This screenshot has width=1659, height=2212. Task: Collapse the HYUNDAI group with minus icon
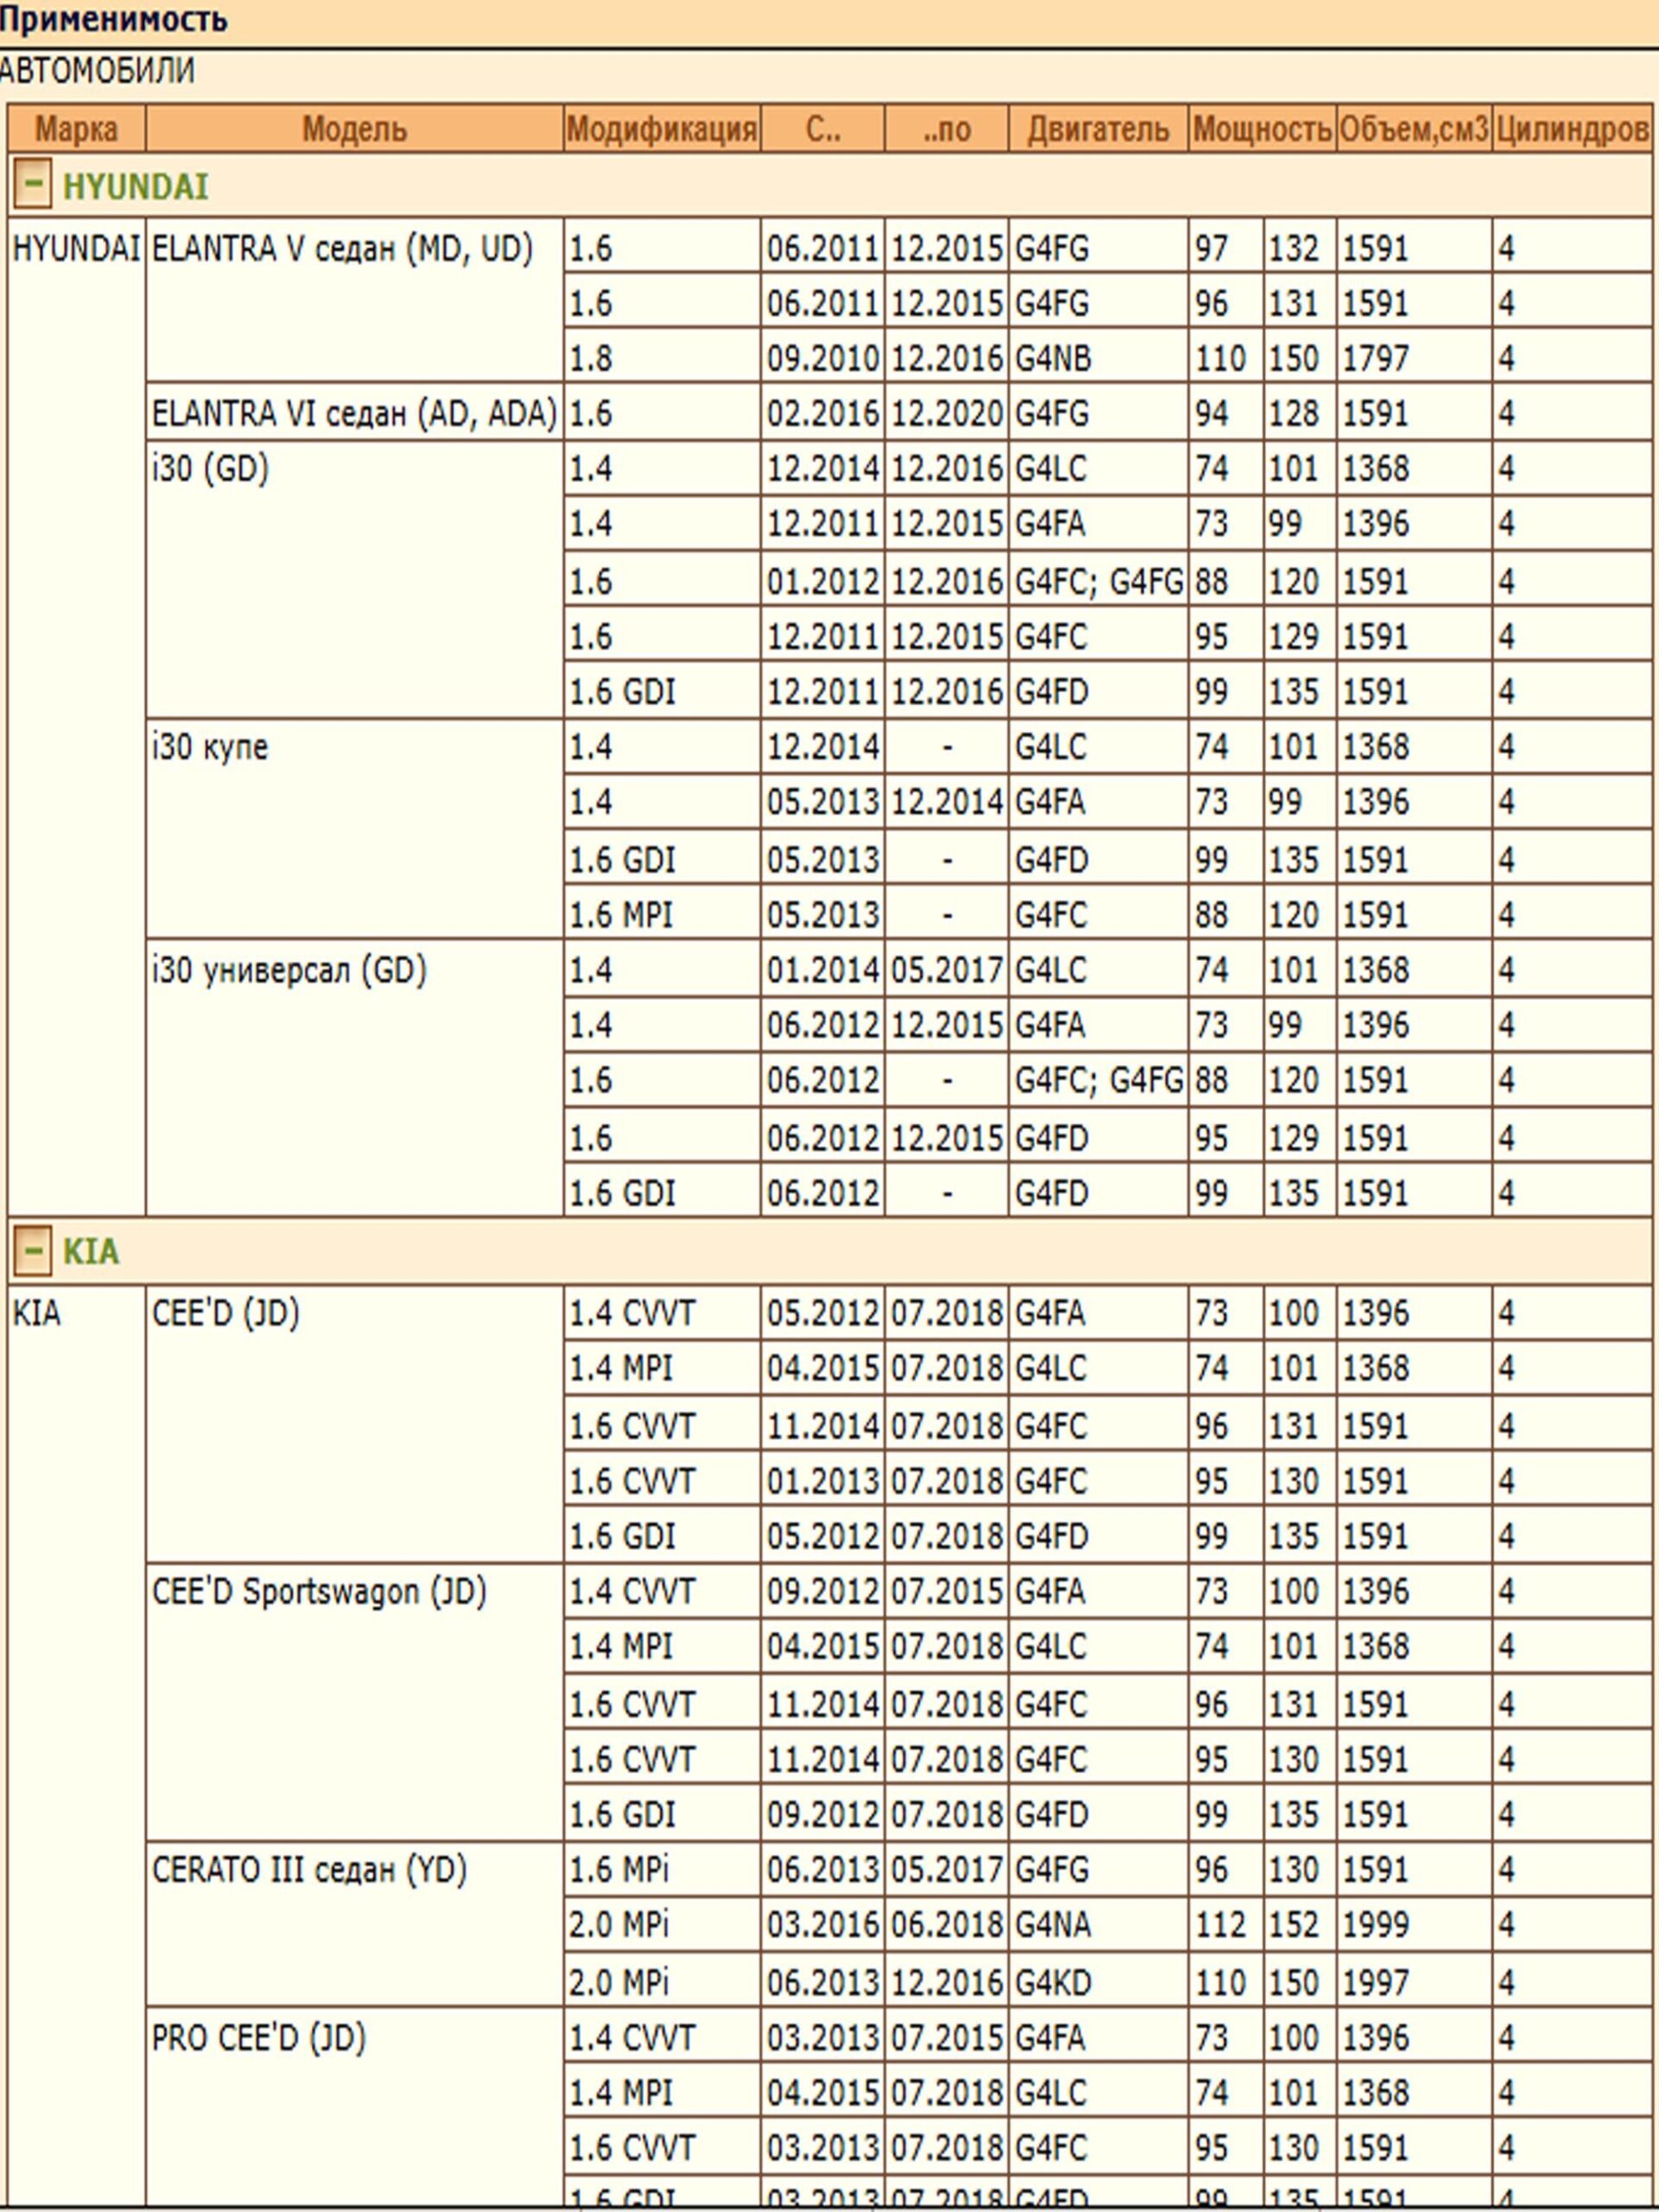pyautogui.click(x=32, y=185)
